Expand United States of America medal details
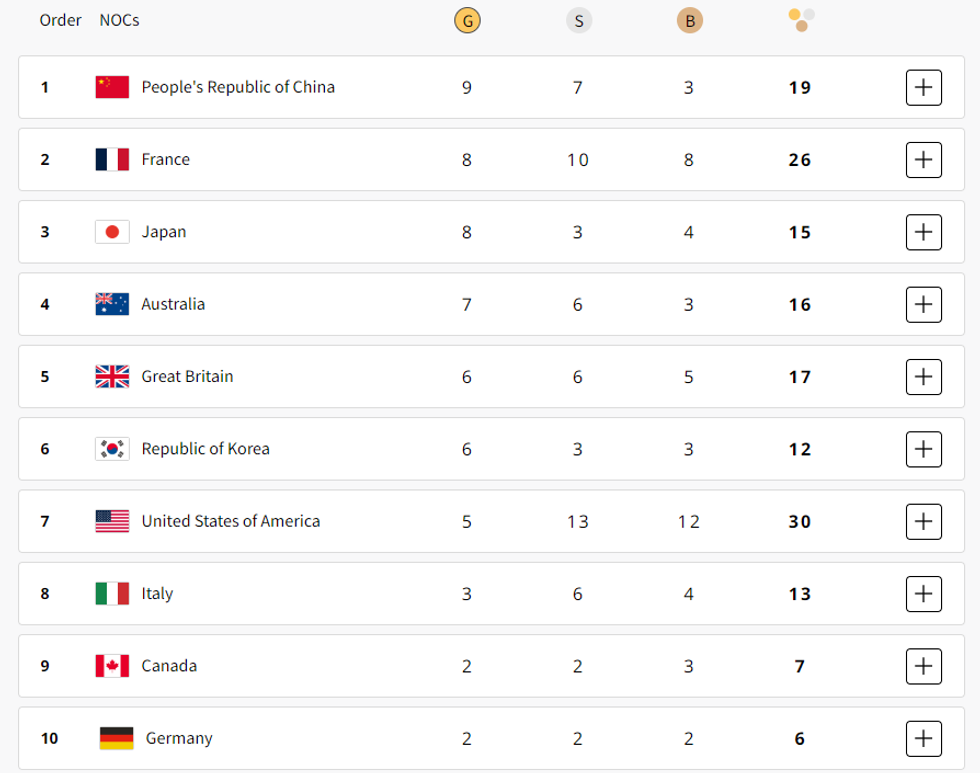 tap(923, 521)
